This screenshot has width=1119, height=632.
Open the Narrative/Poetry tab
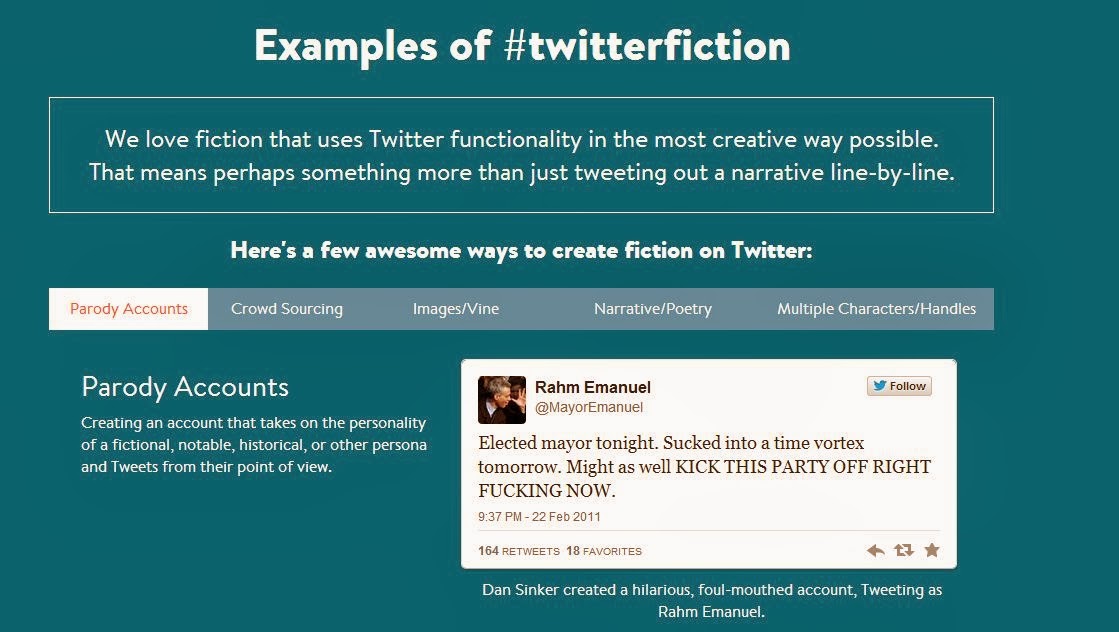tap(652, 308)
